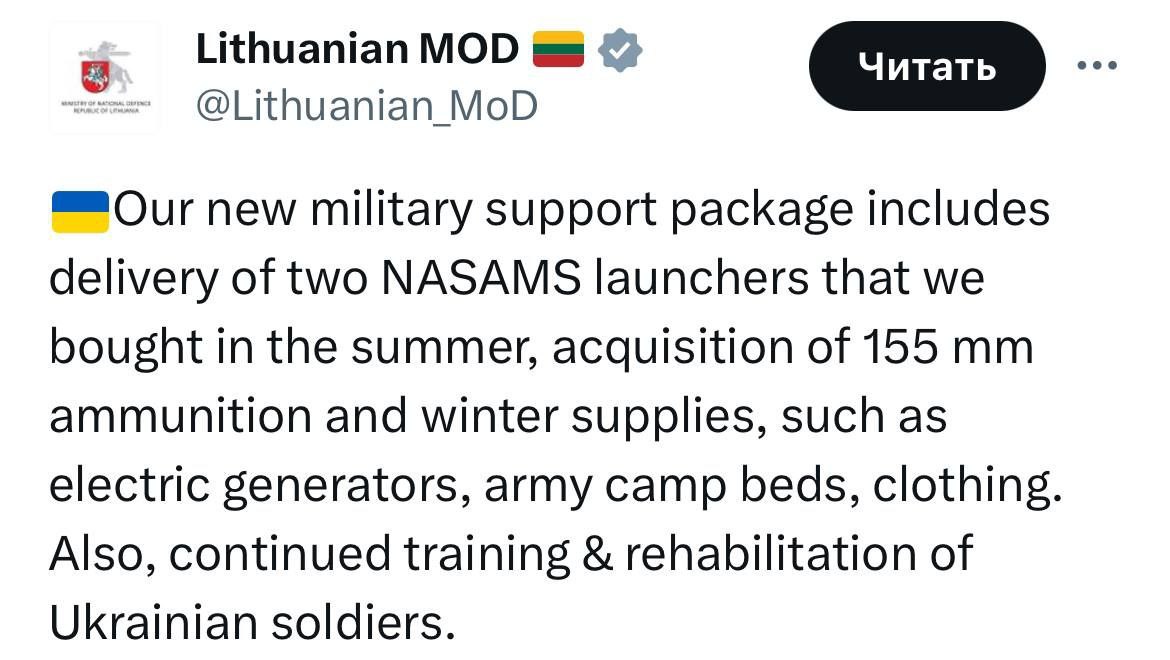Viewport: 1170px width, 660px height.
Task: Click the word NASAMS in the tweet
Action: pos(481,279)
